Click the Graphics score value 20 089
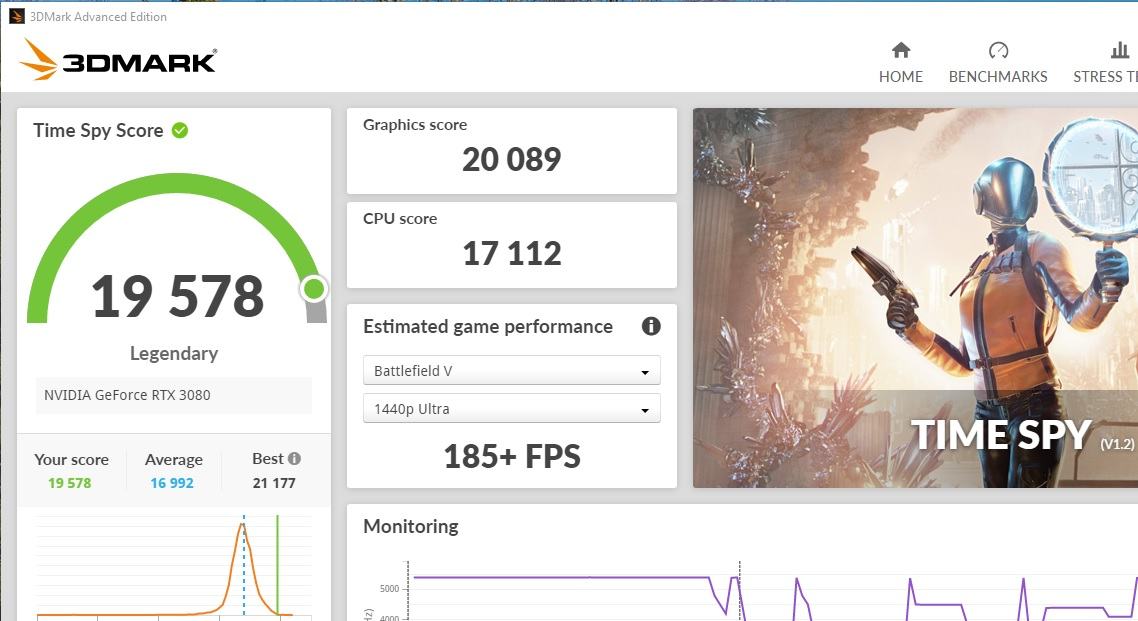This screenshot has height=621, width=1138. click(x=512, y=160)
